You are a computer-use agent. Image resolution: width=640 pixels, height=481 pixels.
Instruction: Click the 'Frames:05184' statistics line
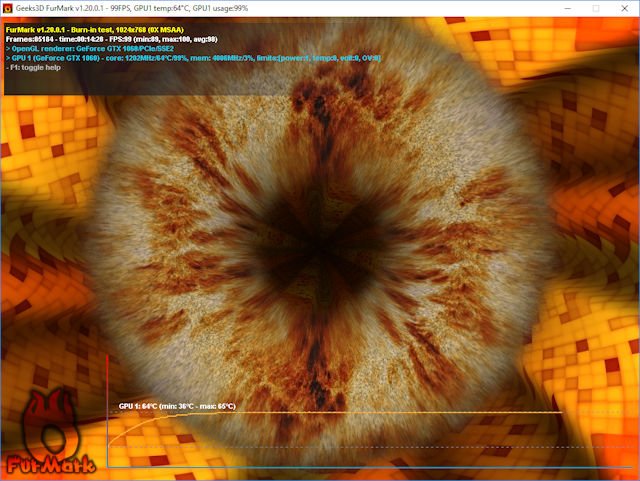[x=111, y=39]
